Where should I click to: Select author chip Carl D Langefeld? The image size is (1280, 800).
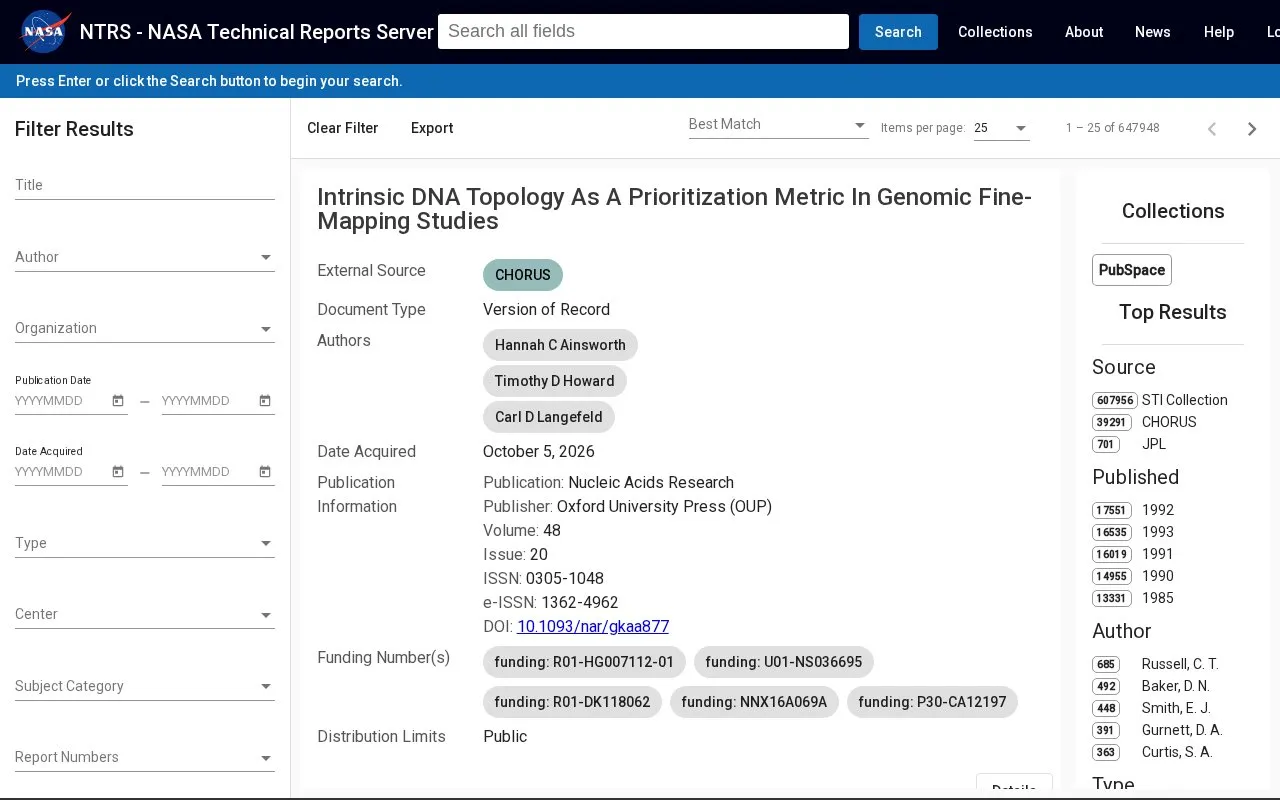(x=549, y=417)
